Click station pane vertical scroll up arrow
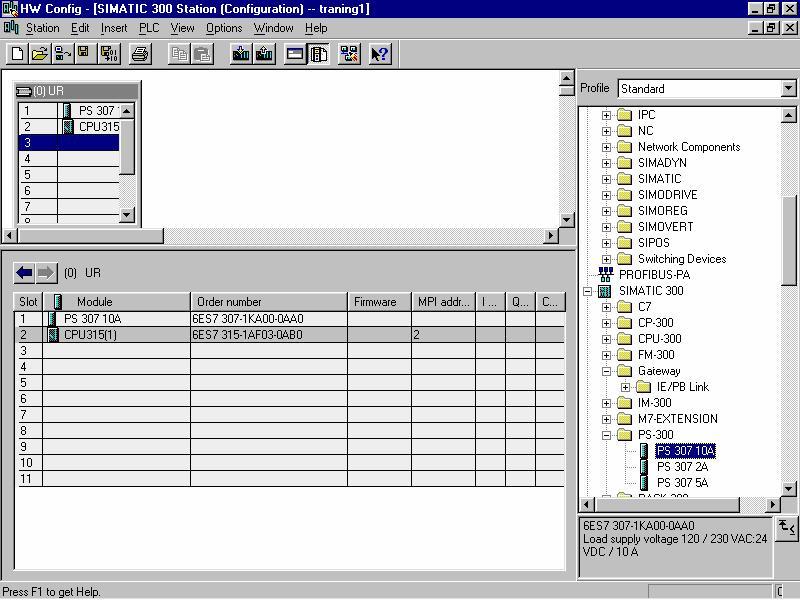 tap(566, 78)
